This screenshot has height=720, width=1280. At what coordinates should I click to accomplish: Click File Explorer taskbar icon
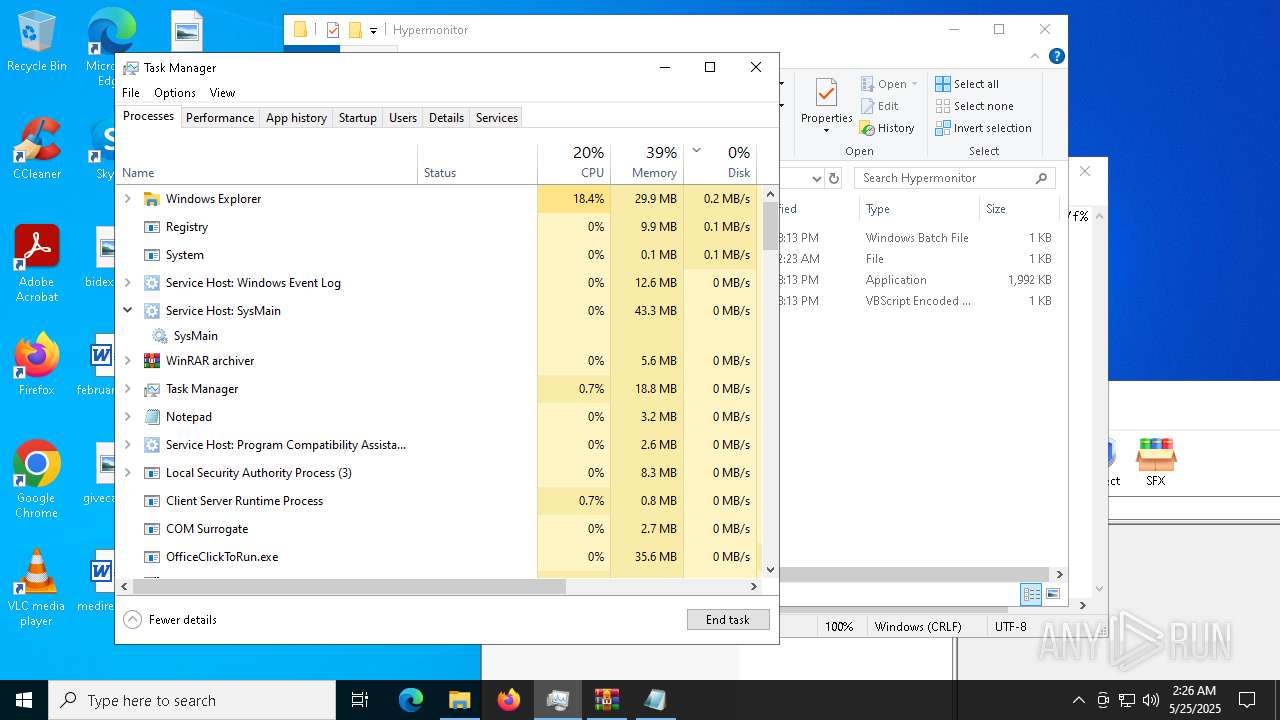[459, 700]
